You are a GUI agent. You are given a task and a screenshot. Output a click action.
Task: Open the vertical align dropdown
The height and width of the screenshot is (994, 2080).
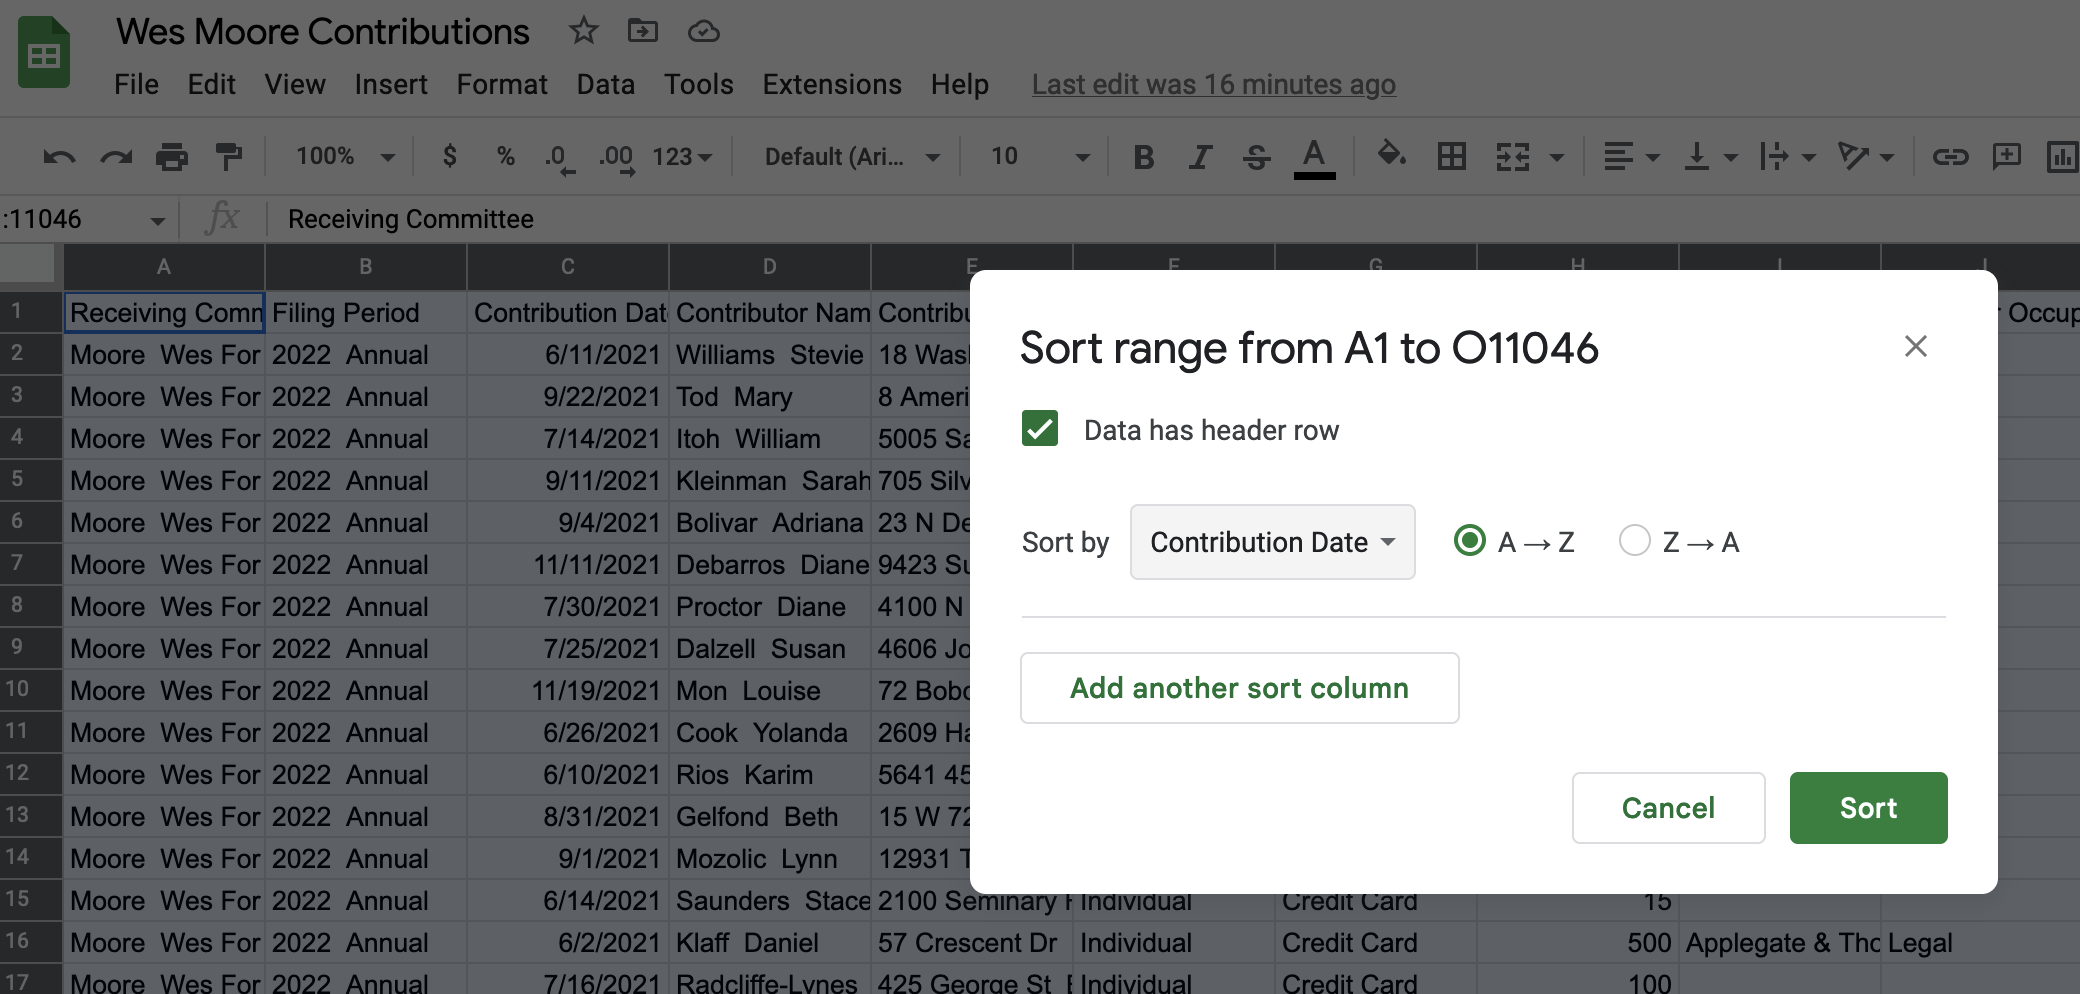tap(1711, 157)
